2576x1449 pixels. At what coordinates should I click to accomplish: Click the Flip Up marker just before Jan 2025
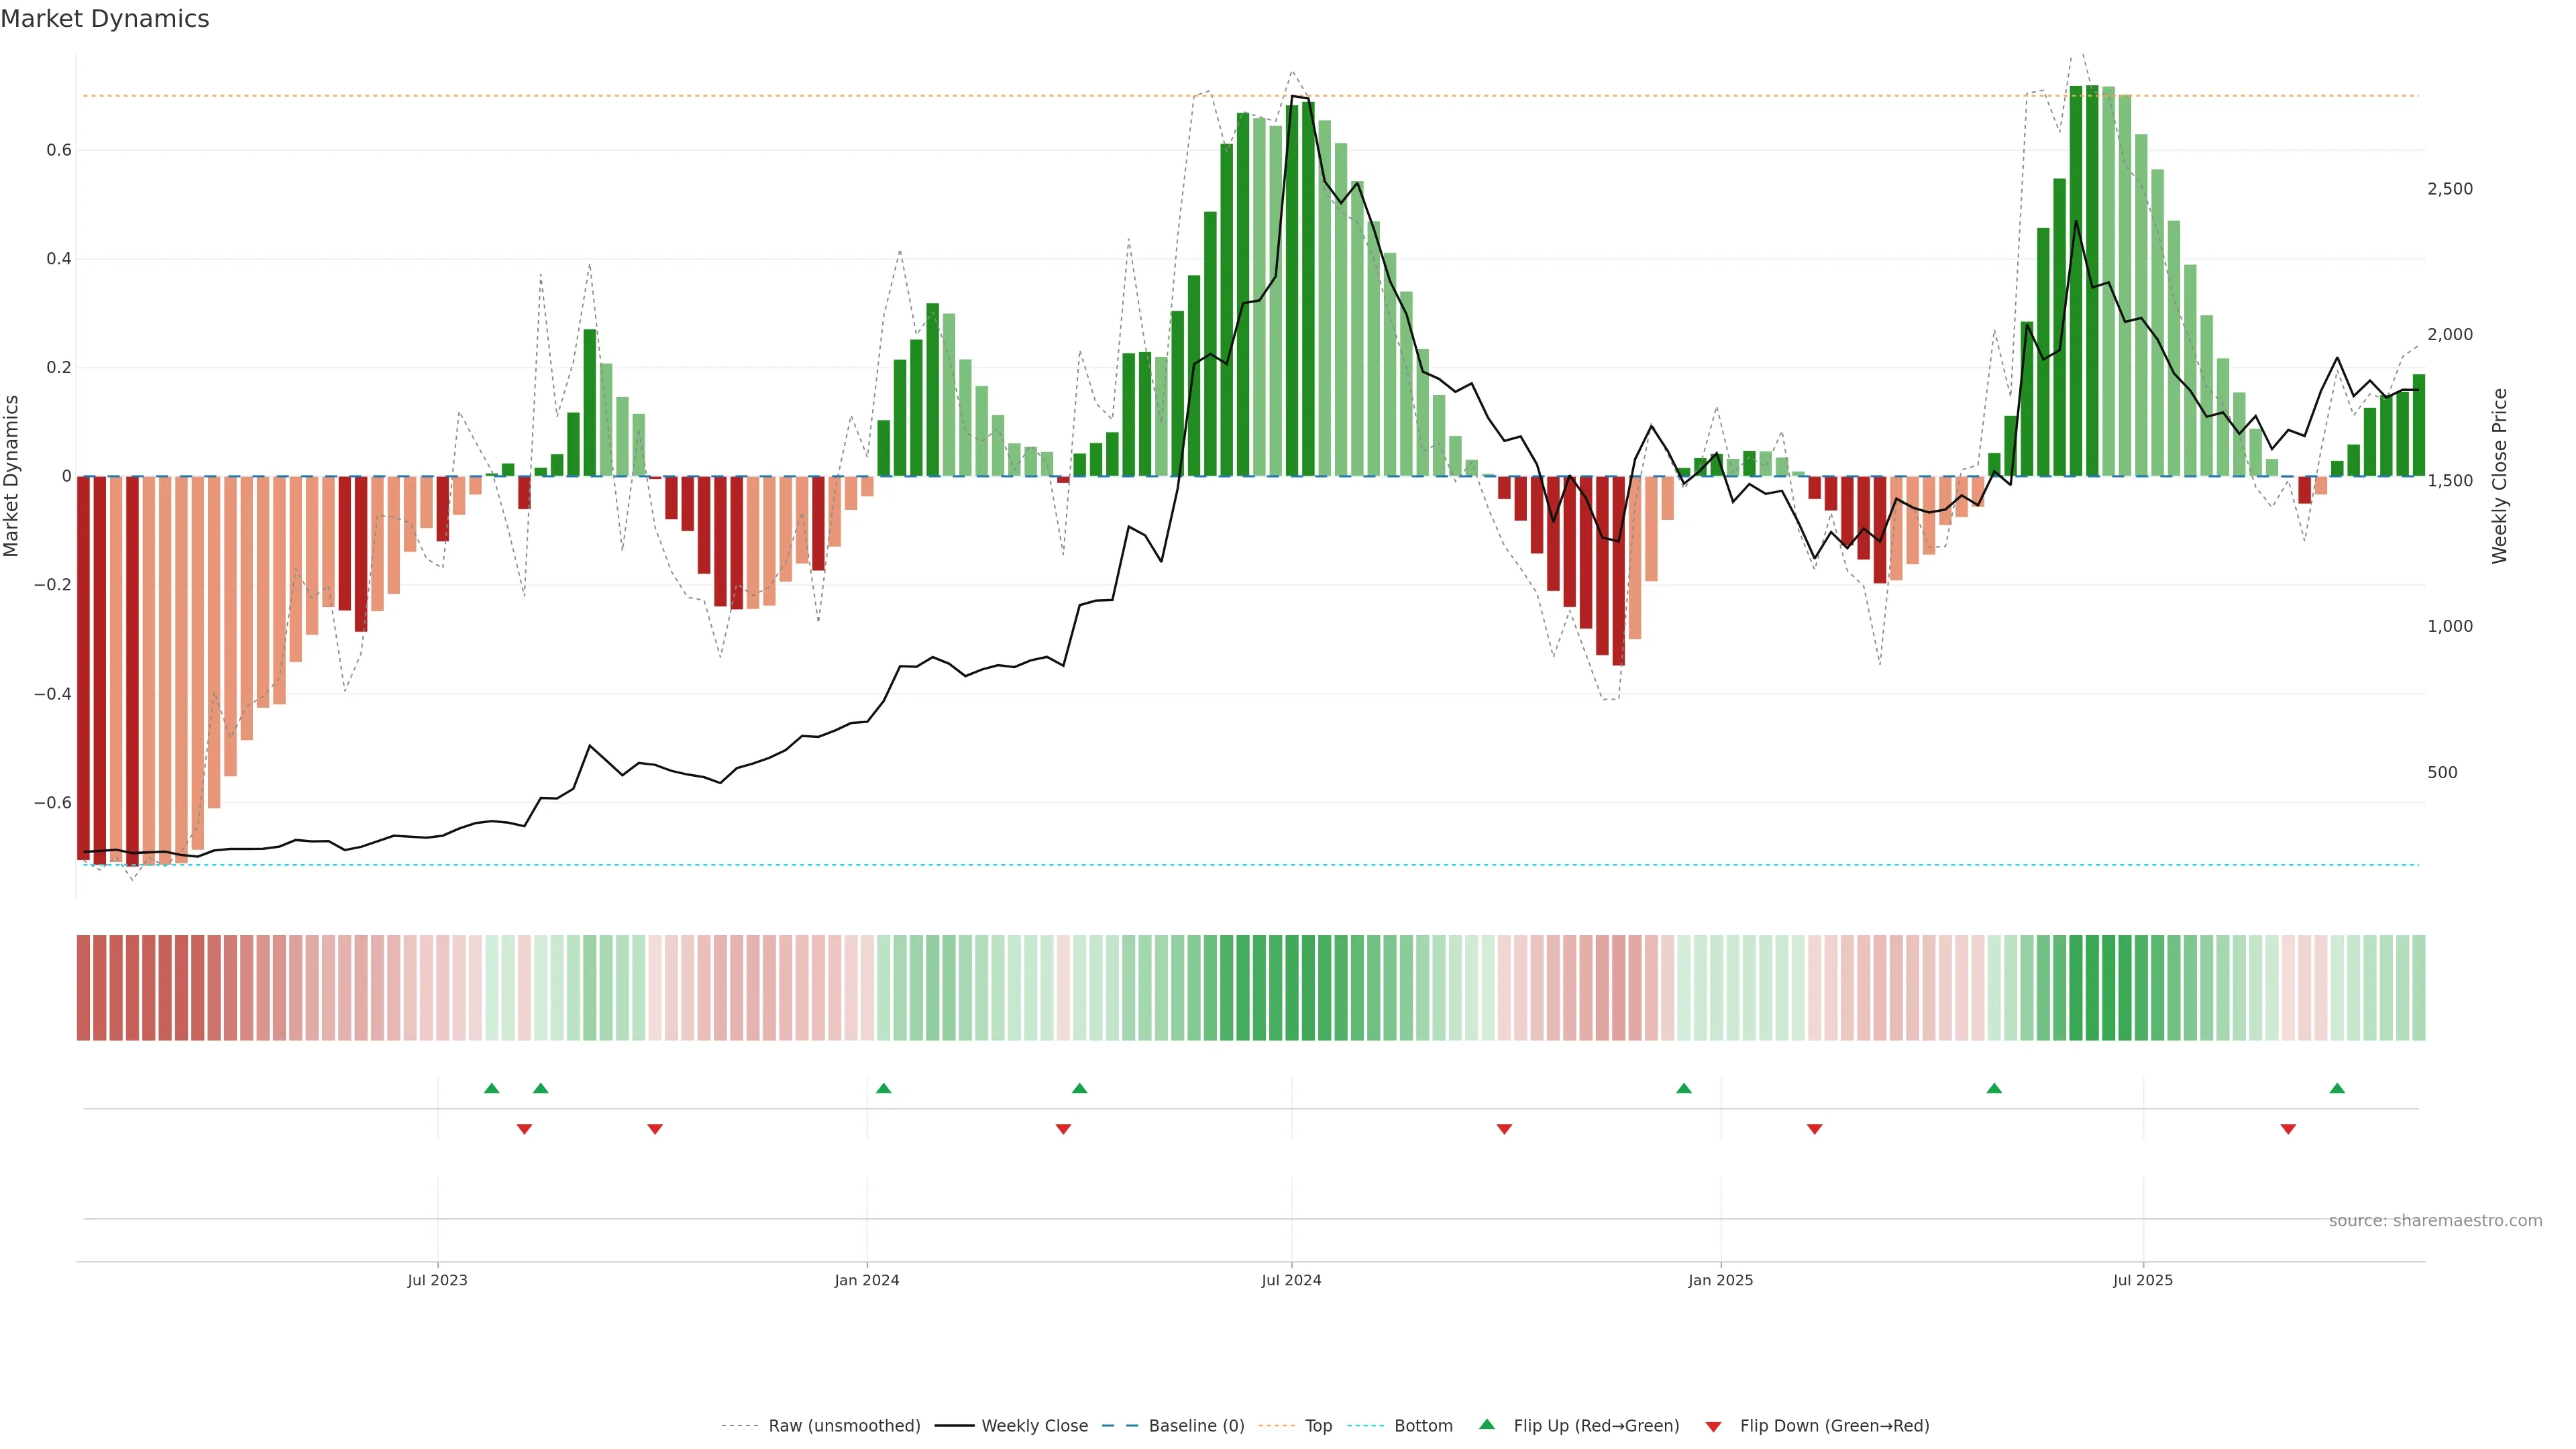coord(1684,1088)
